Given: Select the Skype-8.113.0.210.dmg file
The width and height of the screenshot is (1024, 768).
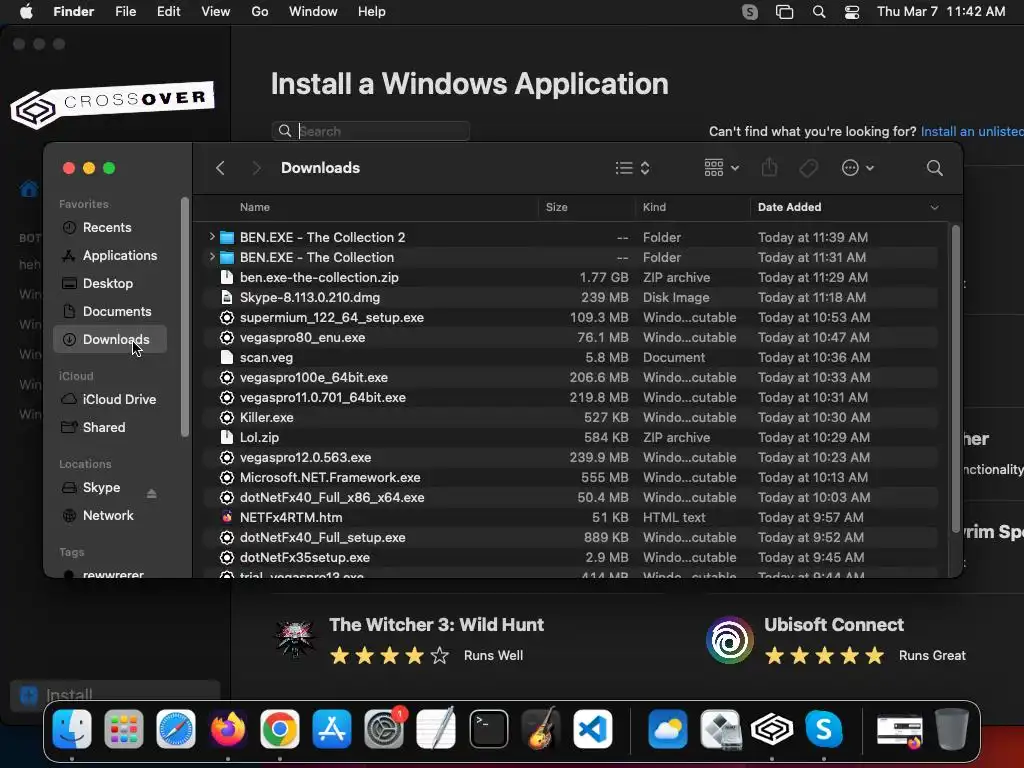Looking at the screenshot, I should tap(571, 297).
